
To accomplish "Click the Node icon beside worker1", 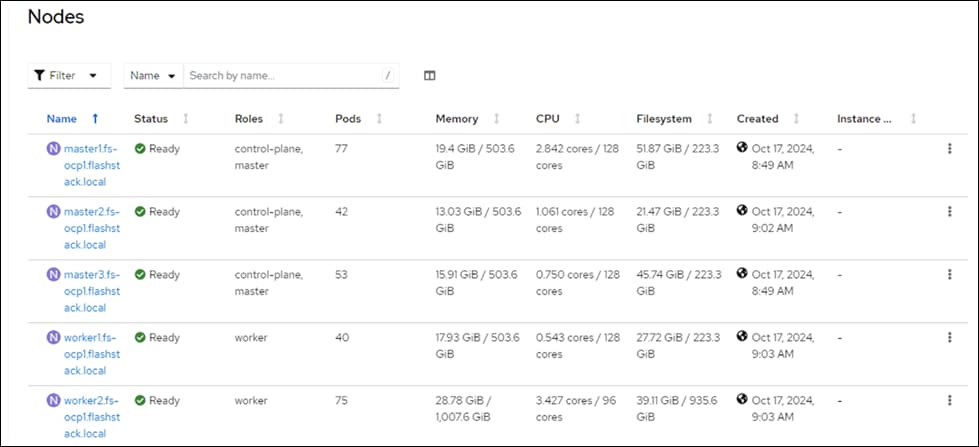I will tap(54, 338).
